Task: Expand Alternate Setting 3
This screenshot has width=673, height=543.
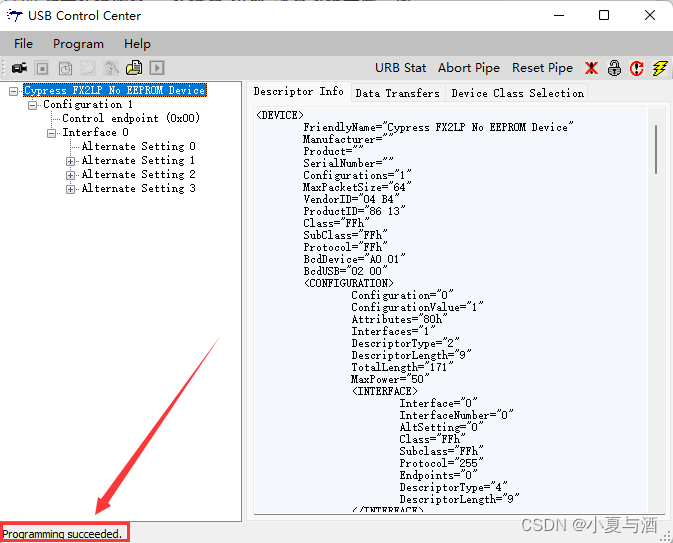Action: [x=70, y=189]
